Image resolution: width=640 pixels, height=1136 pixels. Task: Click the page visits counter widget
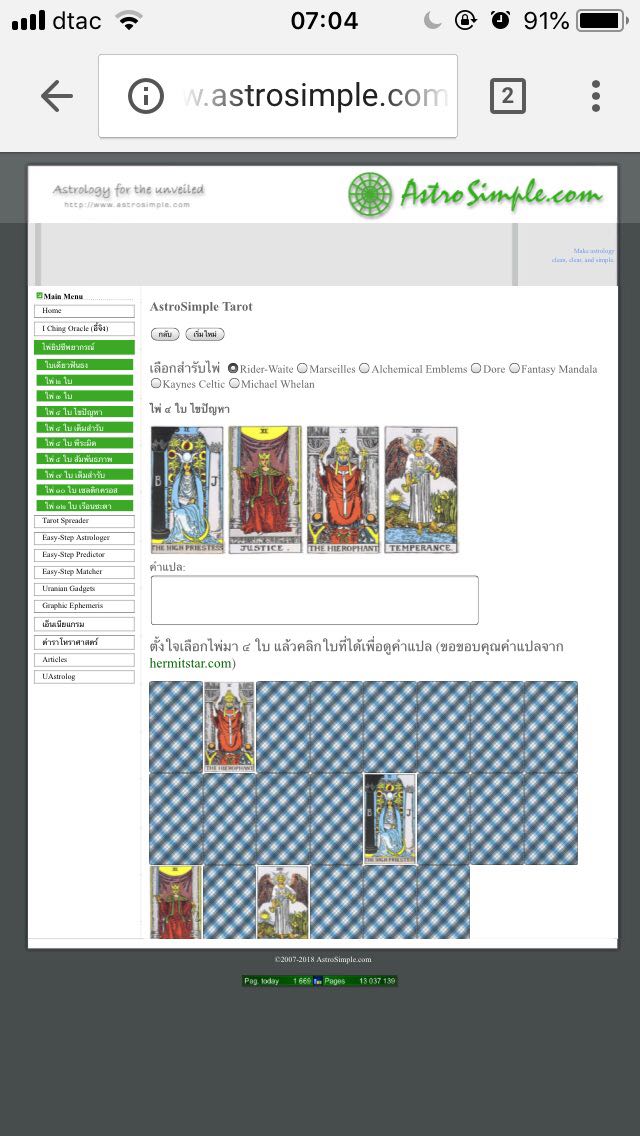pyautogui.click(x=320, y=981)
